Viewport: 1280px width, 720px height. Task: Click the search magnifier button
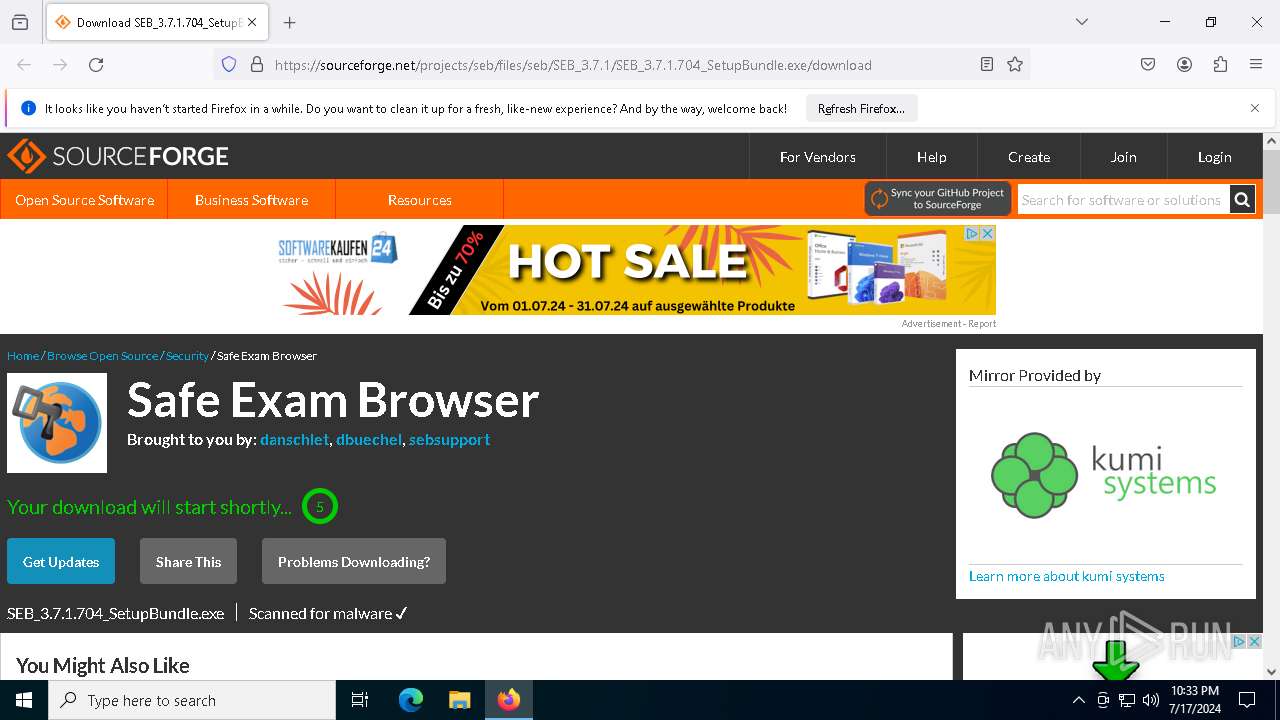click(x=1242, y=200)
